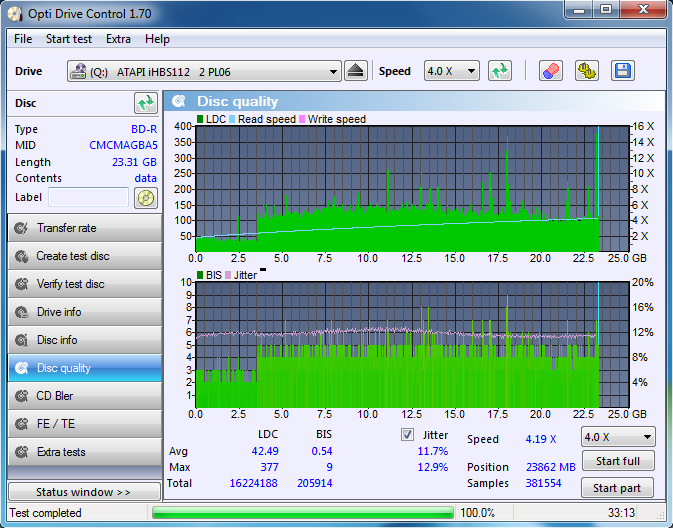Image resolution: width=673 pixels, height=528 pixels.
Task: Click the BIS green legend swatch
Action: 200,275
